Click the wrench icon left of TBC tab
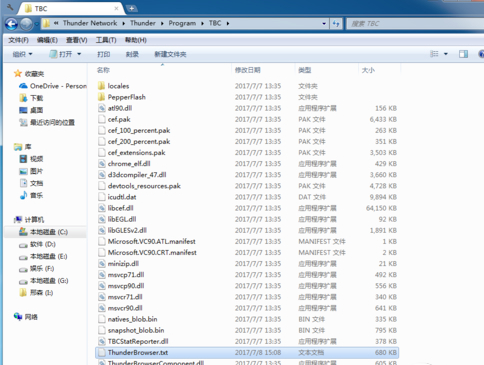This screenshot has width=484, height=365. (x=10, y=7)
